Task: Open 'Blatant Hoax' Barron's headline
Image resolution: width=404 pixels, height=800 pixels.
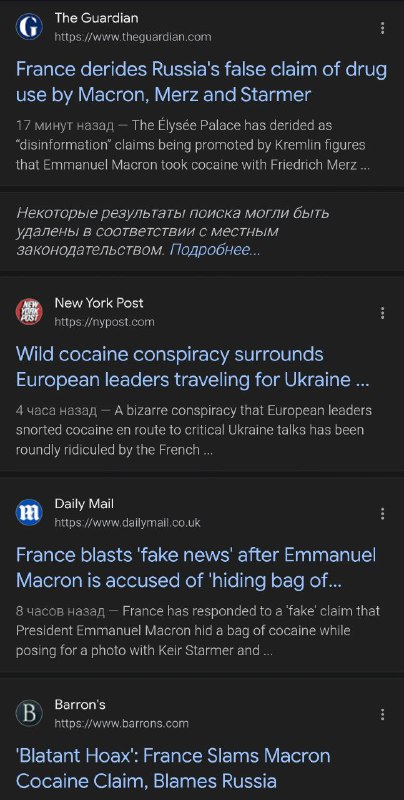Action: tap(173, 768)
